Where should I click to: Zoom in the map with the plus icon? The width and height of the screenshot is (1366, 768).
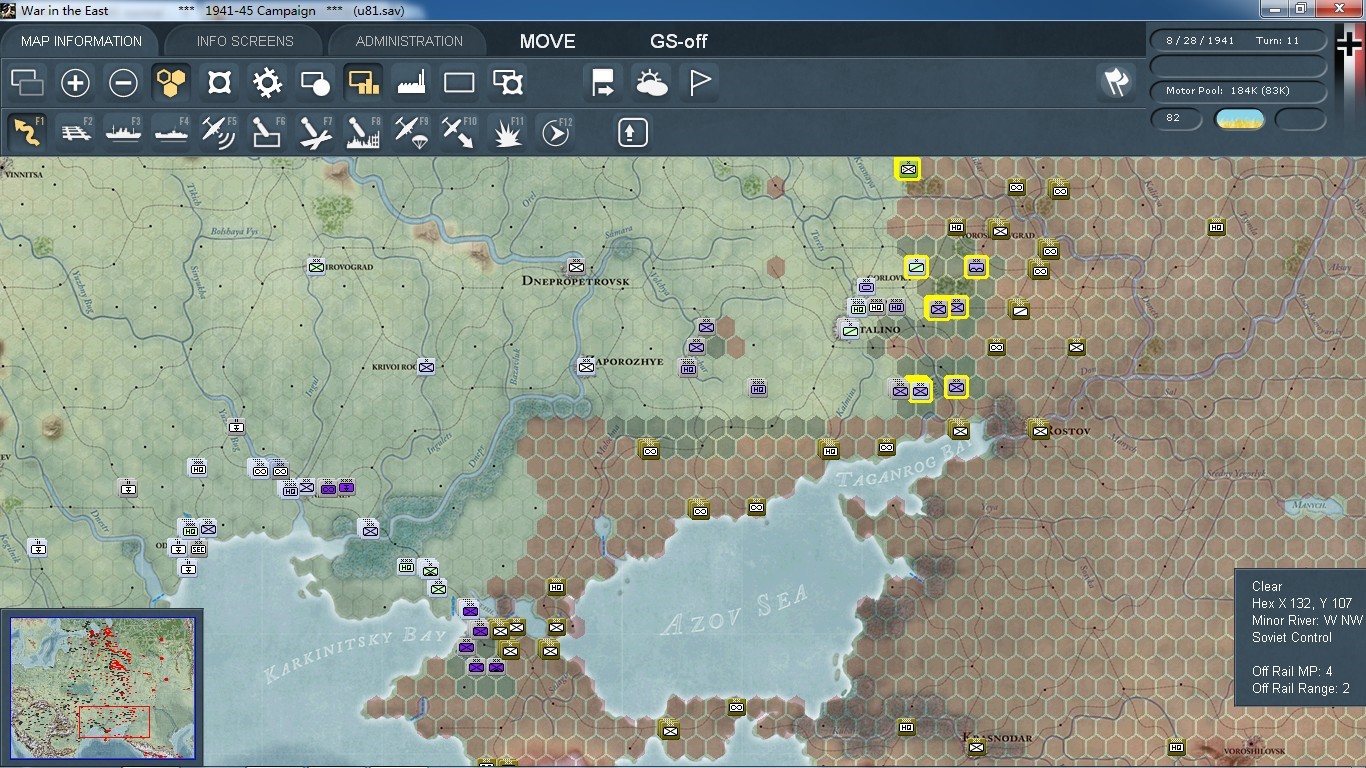[x=75, y=83]
